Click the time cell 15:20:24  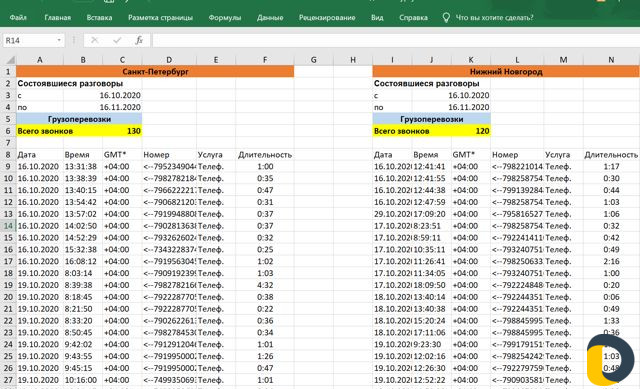429,321
